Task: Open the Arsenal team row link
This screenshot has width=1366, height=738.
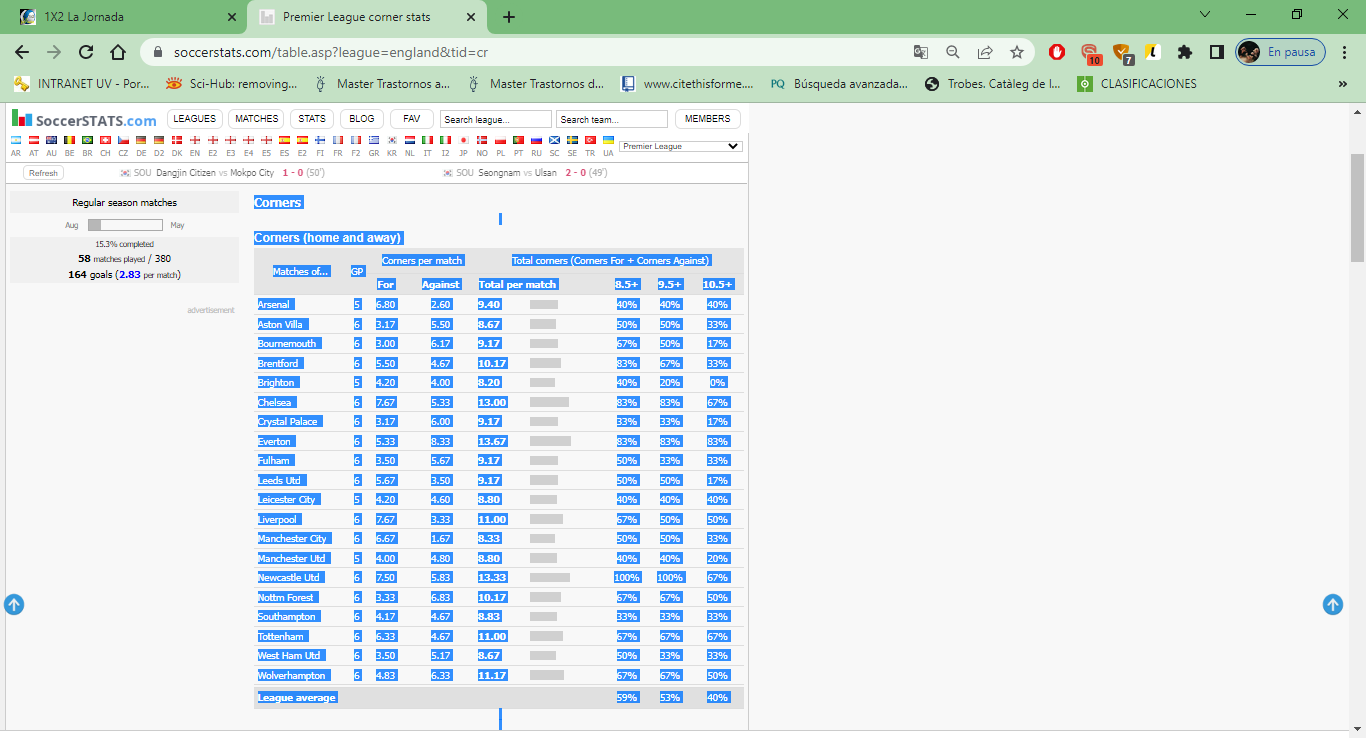Action: 274,304
